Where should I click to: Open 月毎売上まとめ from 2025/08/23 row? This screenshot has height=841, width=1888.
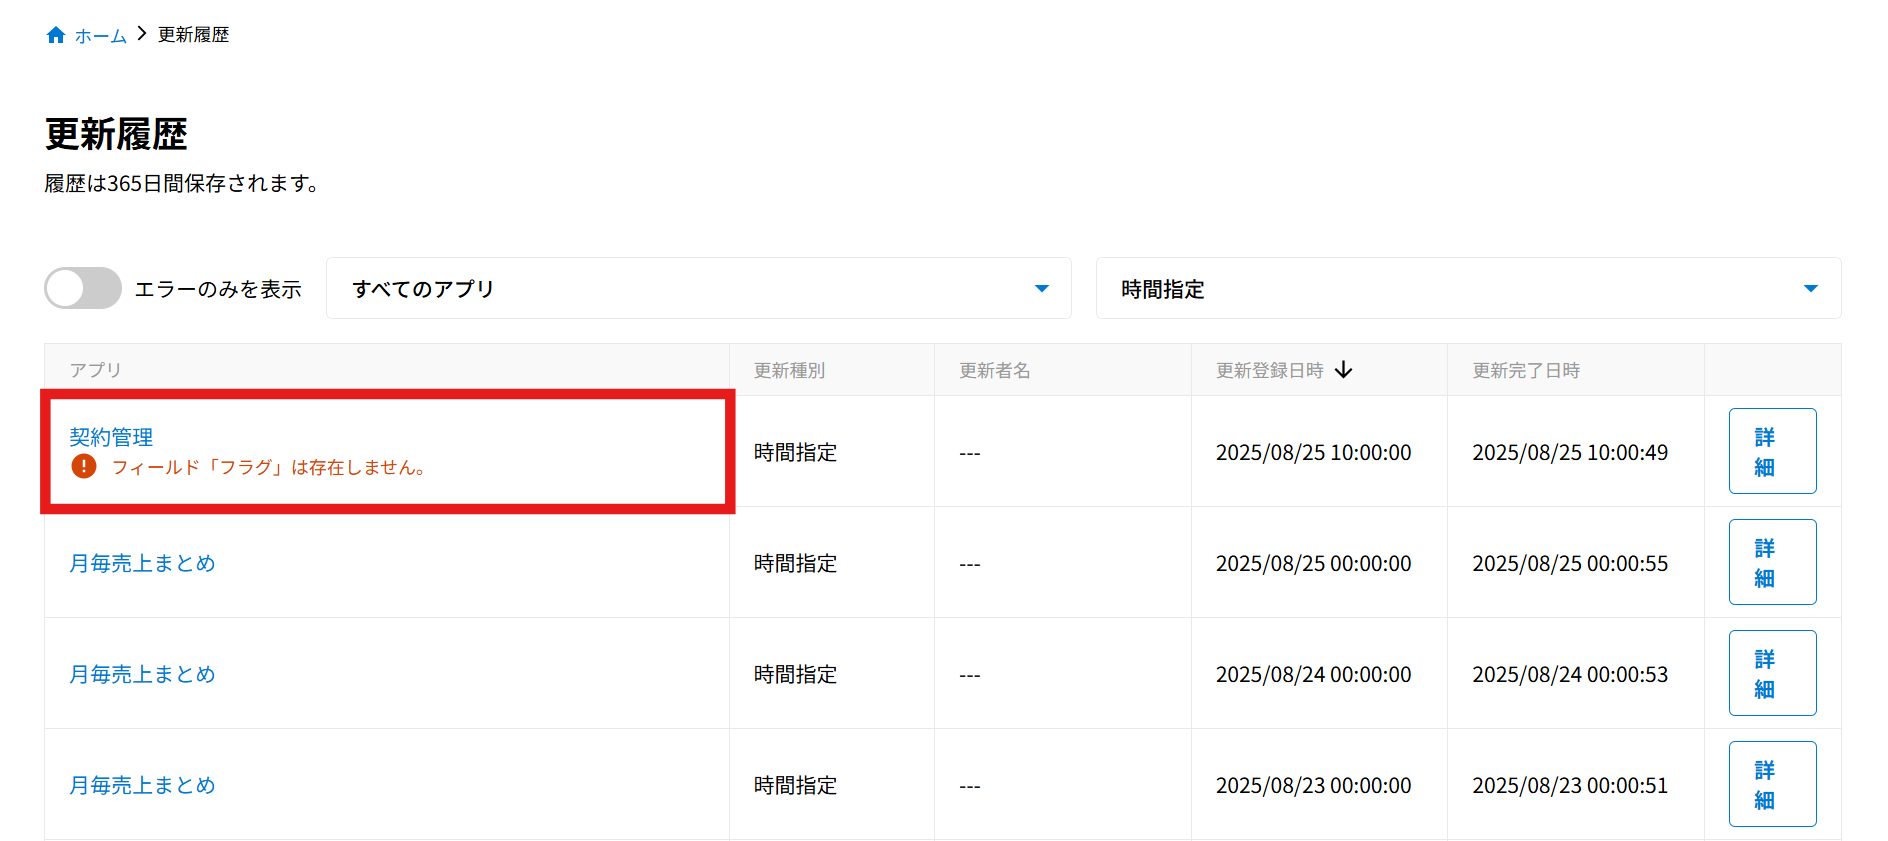[x=142, y=785]
